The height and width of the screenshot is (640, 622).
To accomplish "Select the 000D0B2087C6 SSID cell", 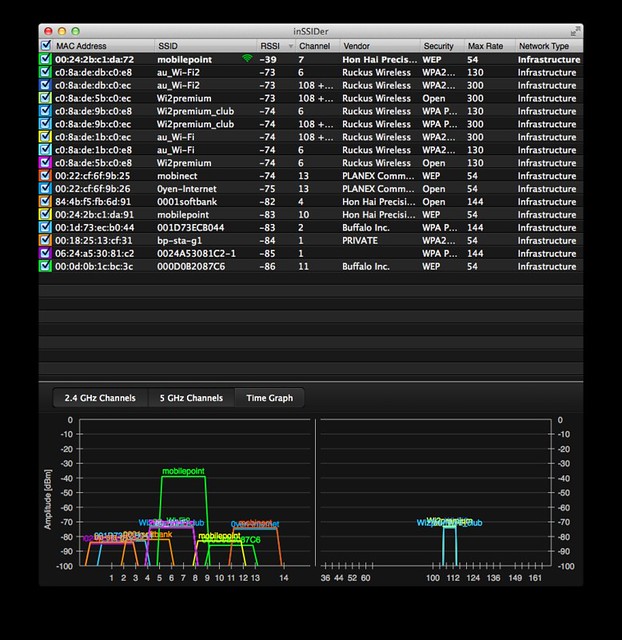I will 191,267.
